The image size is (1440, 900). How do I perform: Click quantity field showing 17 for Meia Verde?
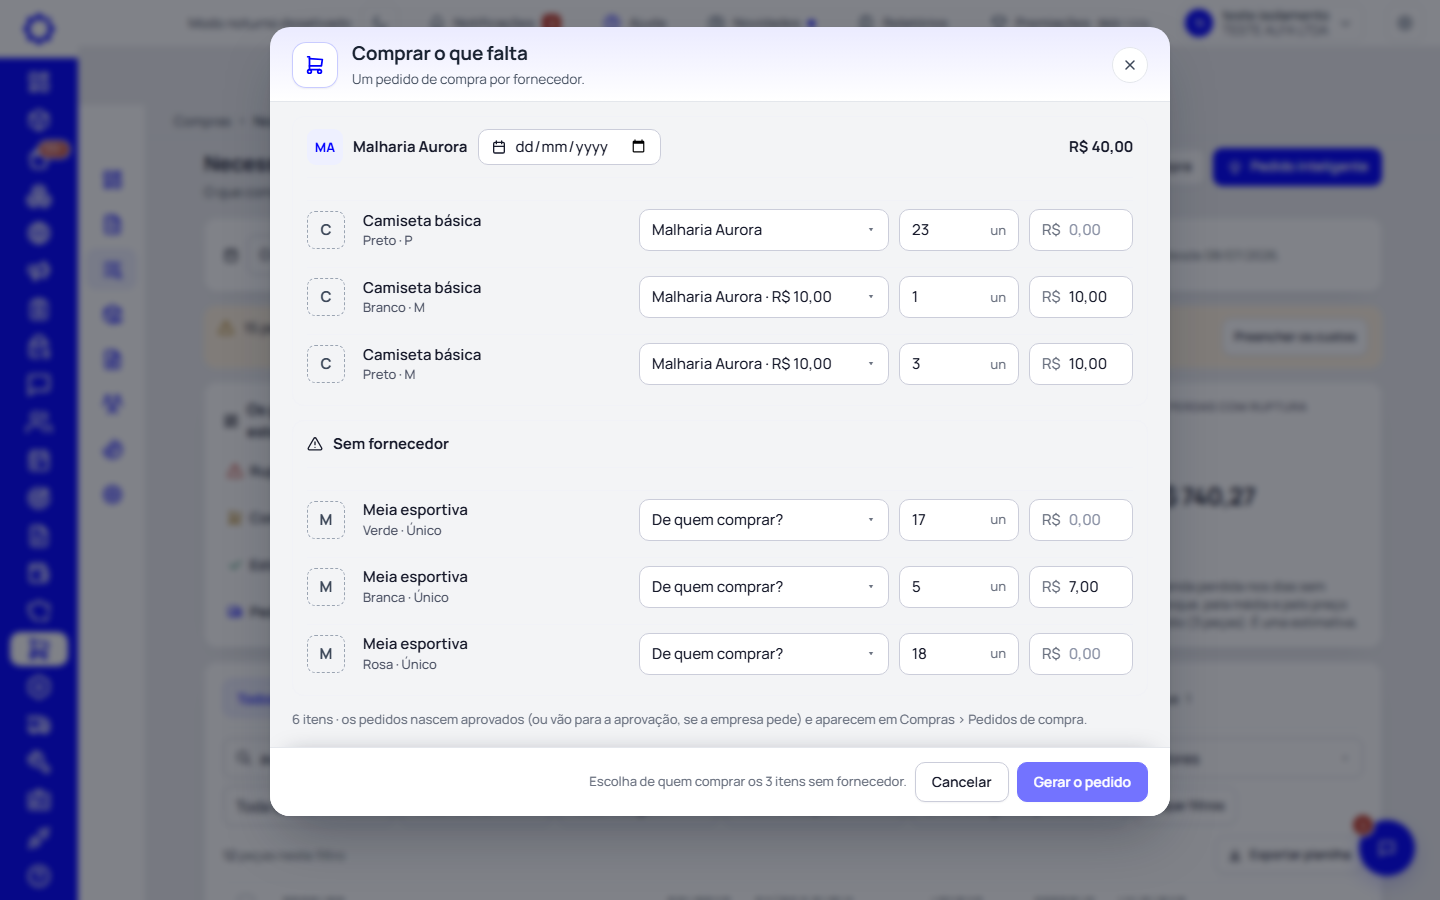(959, 520)
